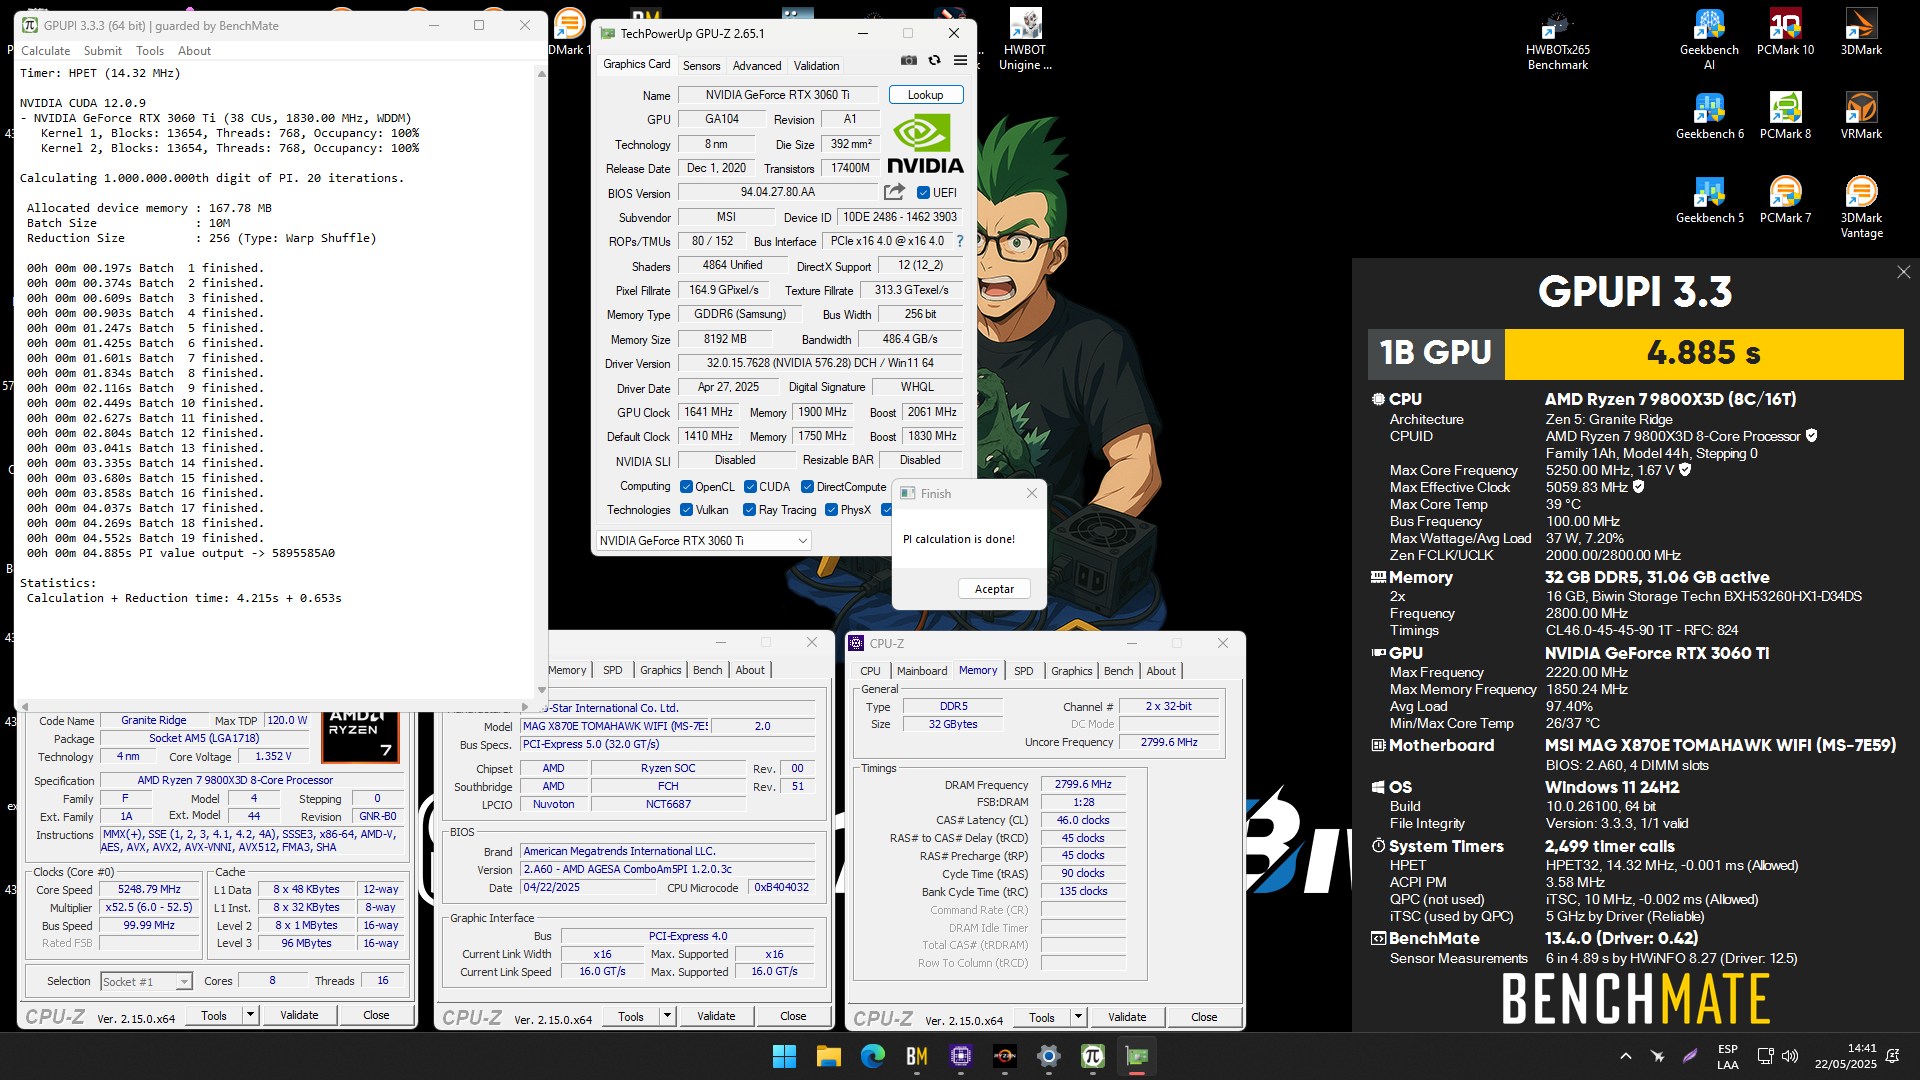The height and width of the screenshot is (1080, 1920).
Task: Close the BenchMate GPUPI result panel
Action: pos(1903,272)
